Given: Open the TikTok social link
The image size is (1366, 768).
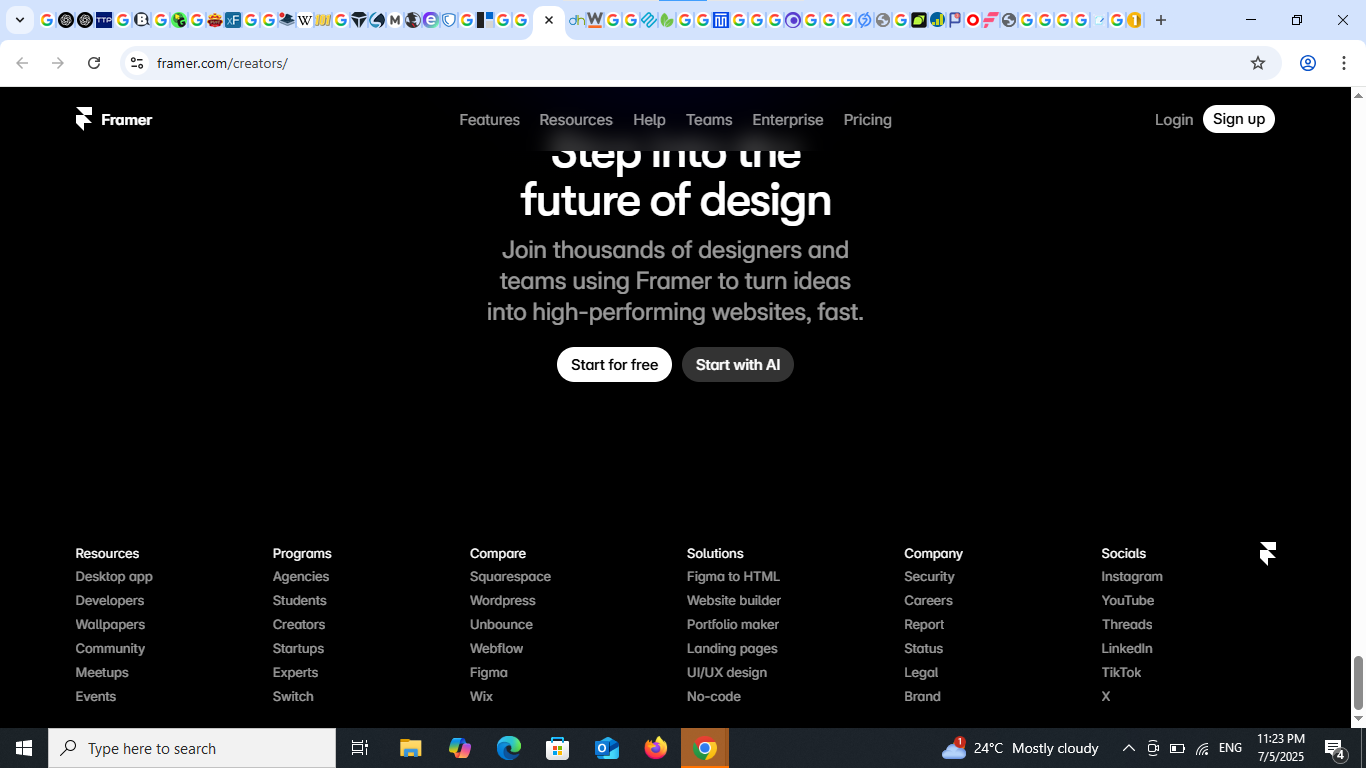Looking at the screenshot, I should coord(1121,673).
